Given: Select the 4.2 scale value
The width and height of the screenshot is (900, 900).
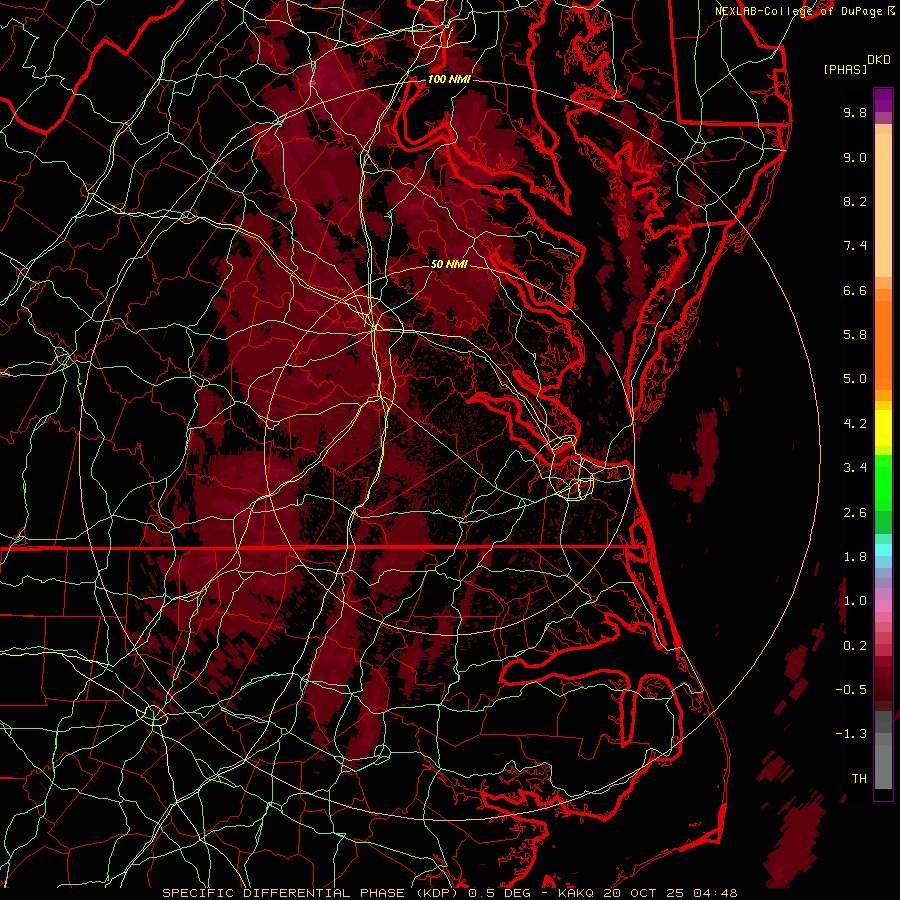Looking at the screenshot, I should [855, 424].
